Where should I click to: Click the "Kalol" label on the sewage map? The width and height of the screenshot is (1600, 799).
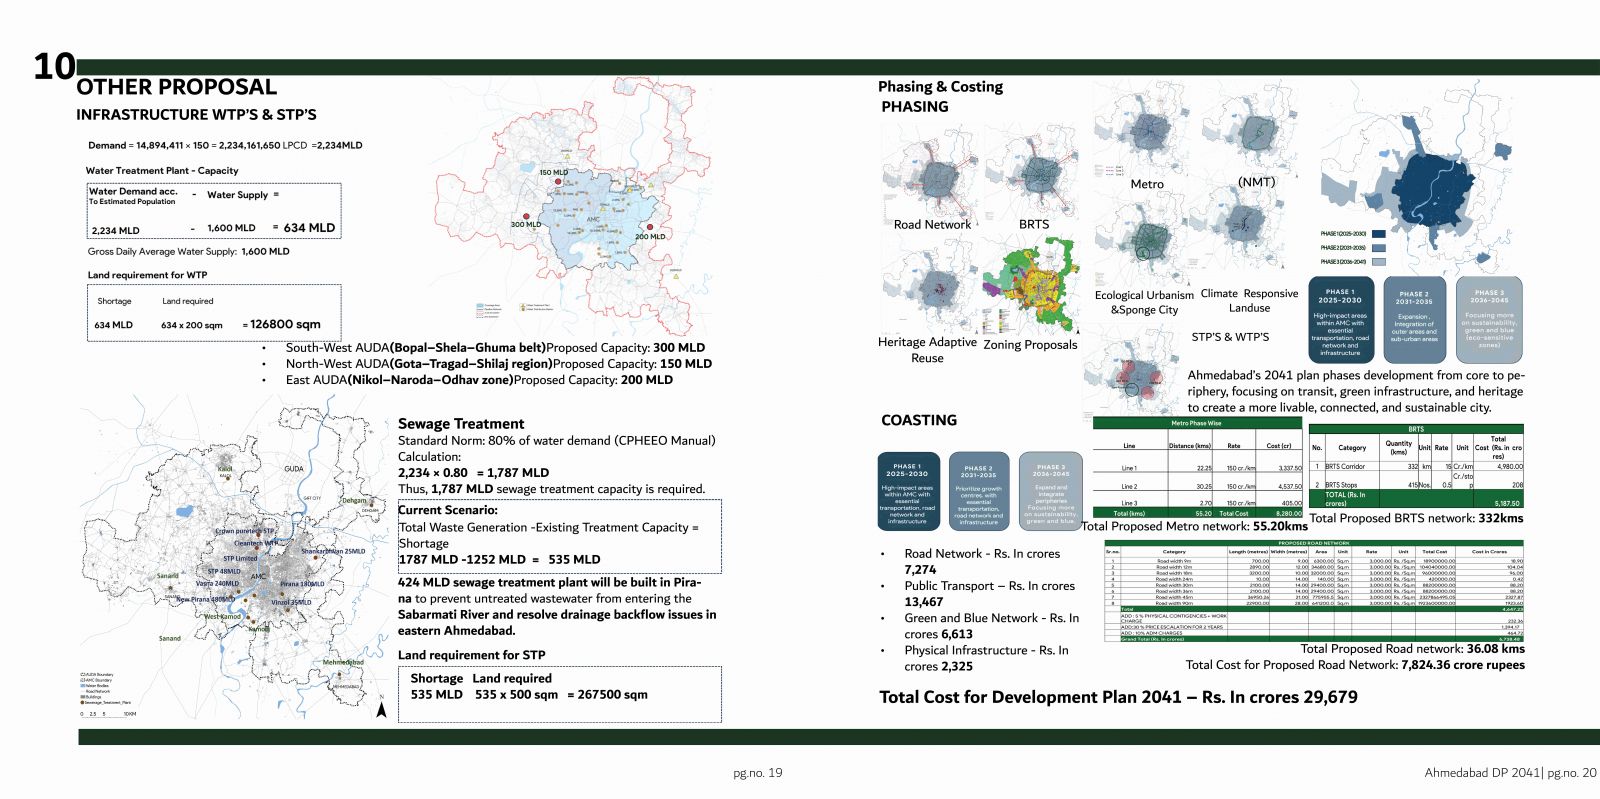225,468
